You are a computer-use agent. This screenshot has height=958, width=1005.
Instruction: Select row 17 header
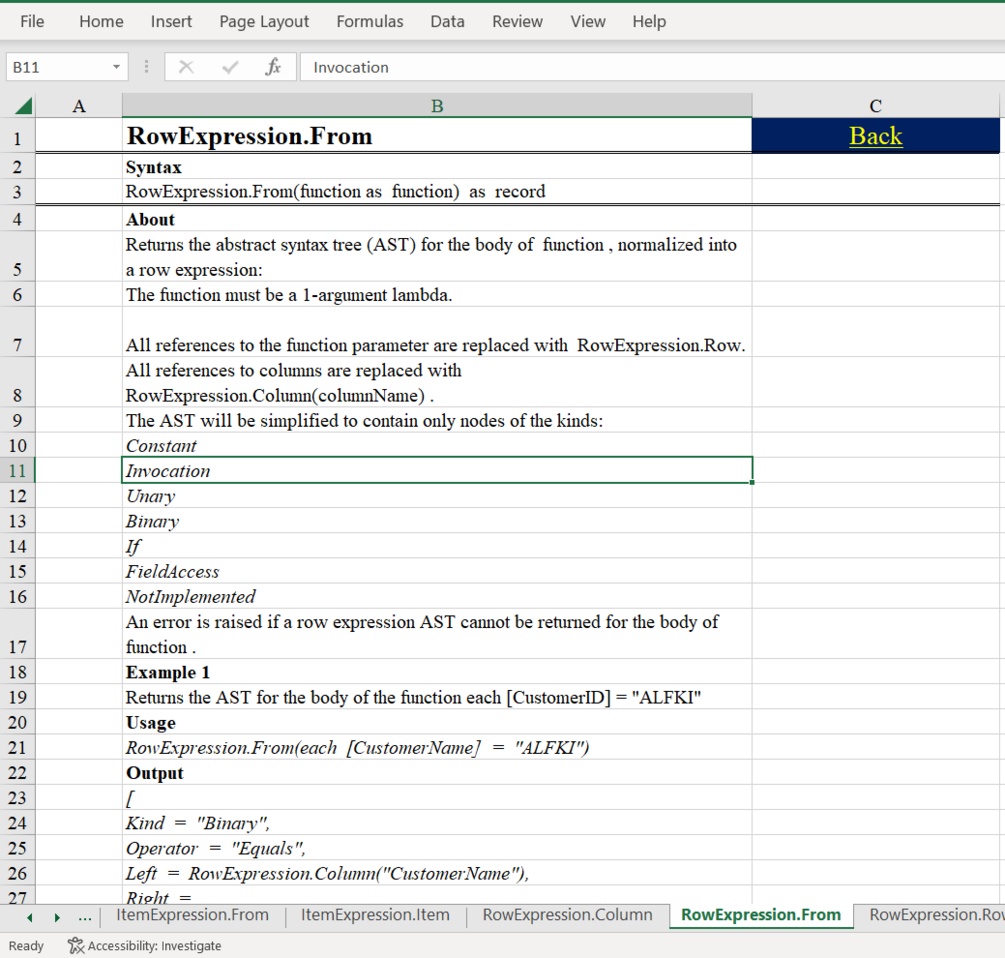click(x=17, y=634)
